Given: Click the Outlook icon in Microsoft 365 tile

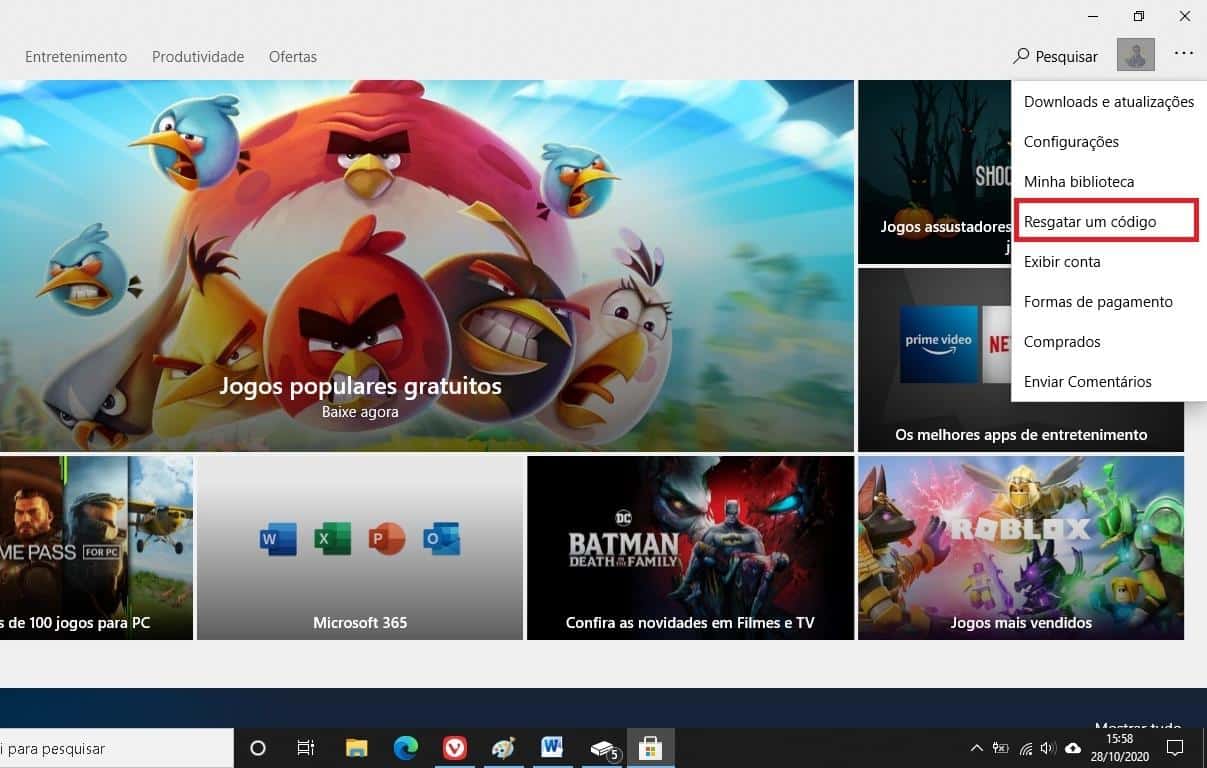Looking at the screenshot, I should coord(441,540).
